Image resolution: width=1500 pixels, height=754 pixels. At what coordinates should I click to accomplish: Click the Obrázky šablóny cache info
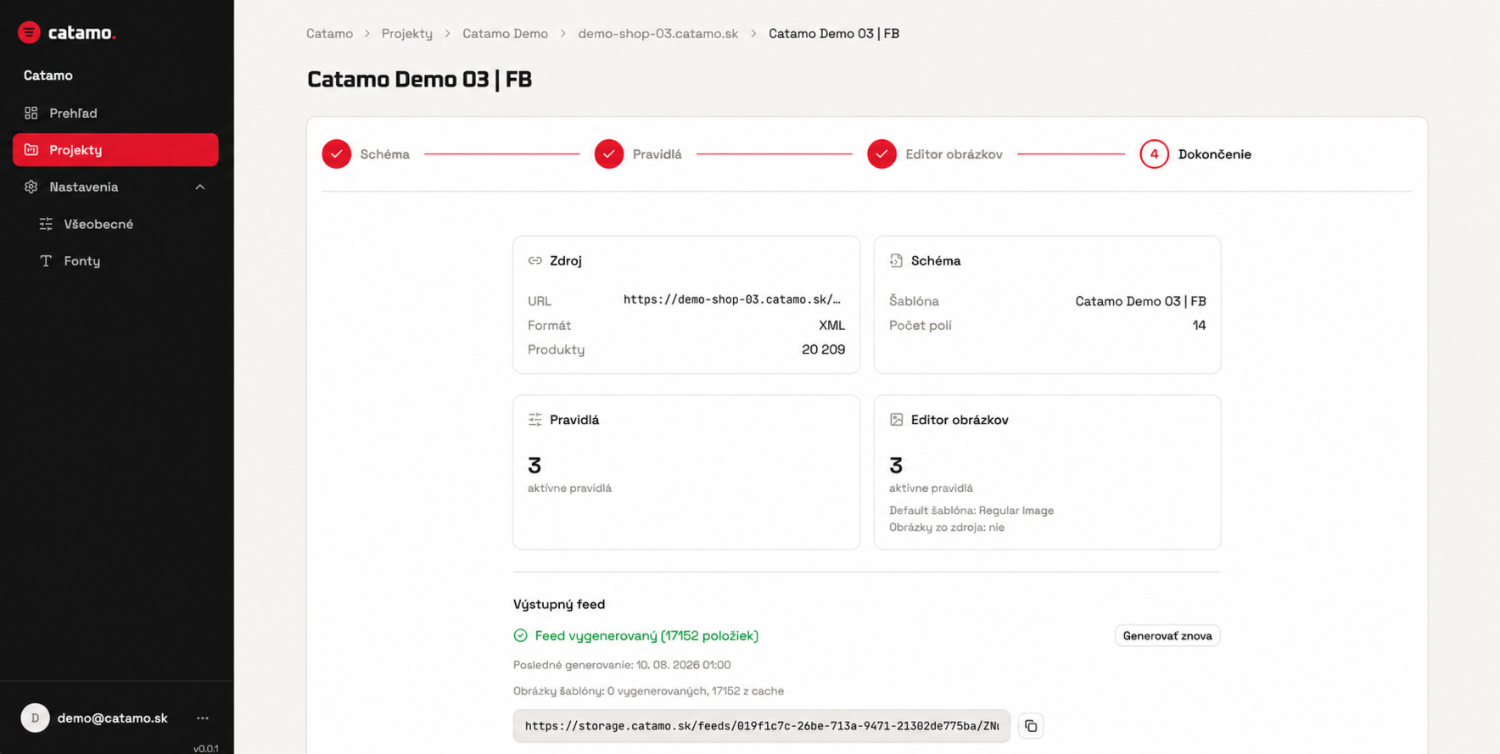(649, 691)
